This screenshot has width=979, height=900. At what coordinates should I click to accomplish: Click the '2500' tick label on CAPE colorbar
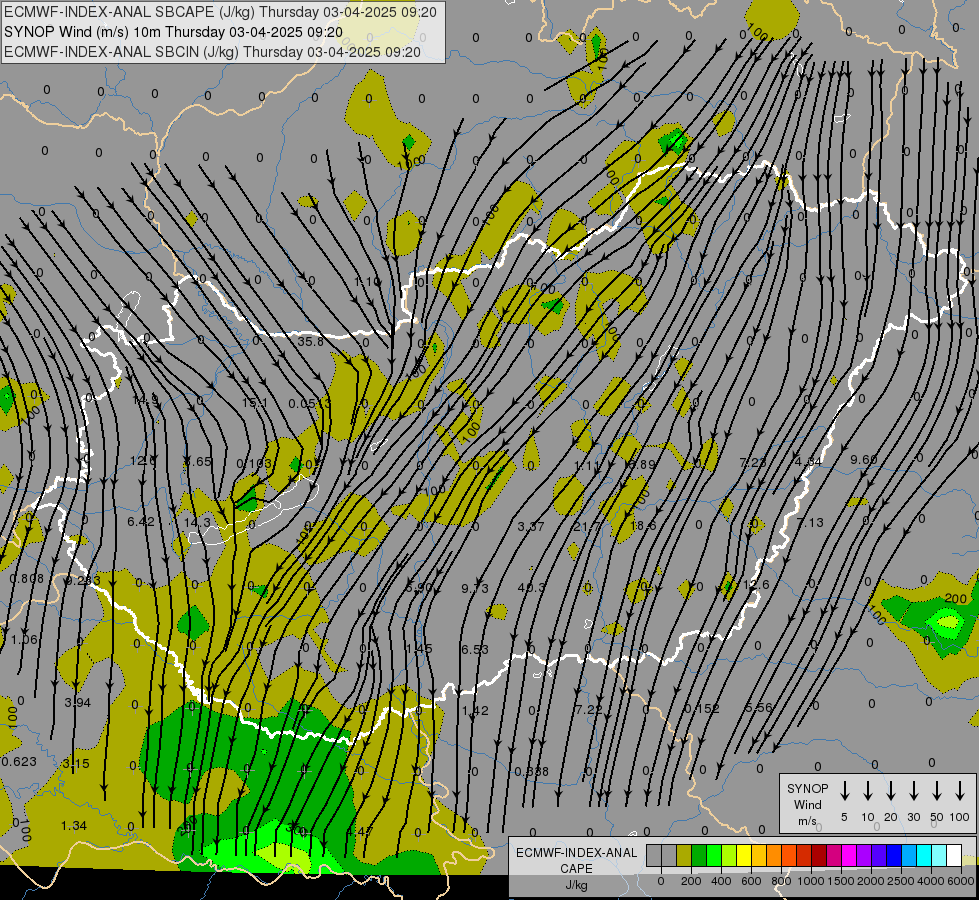pyautogui.click(x=901, y=881)
